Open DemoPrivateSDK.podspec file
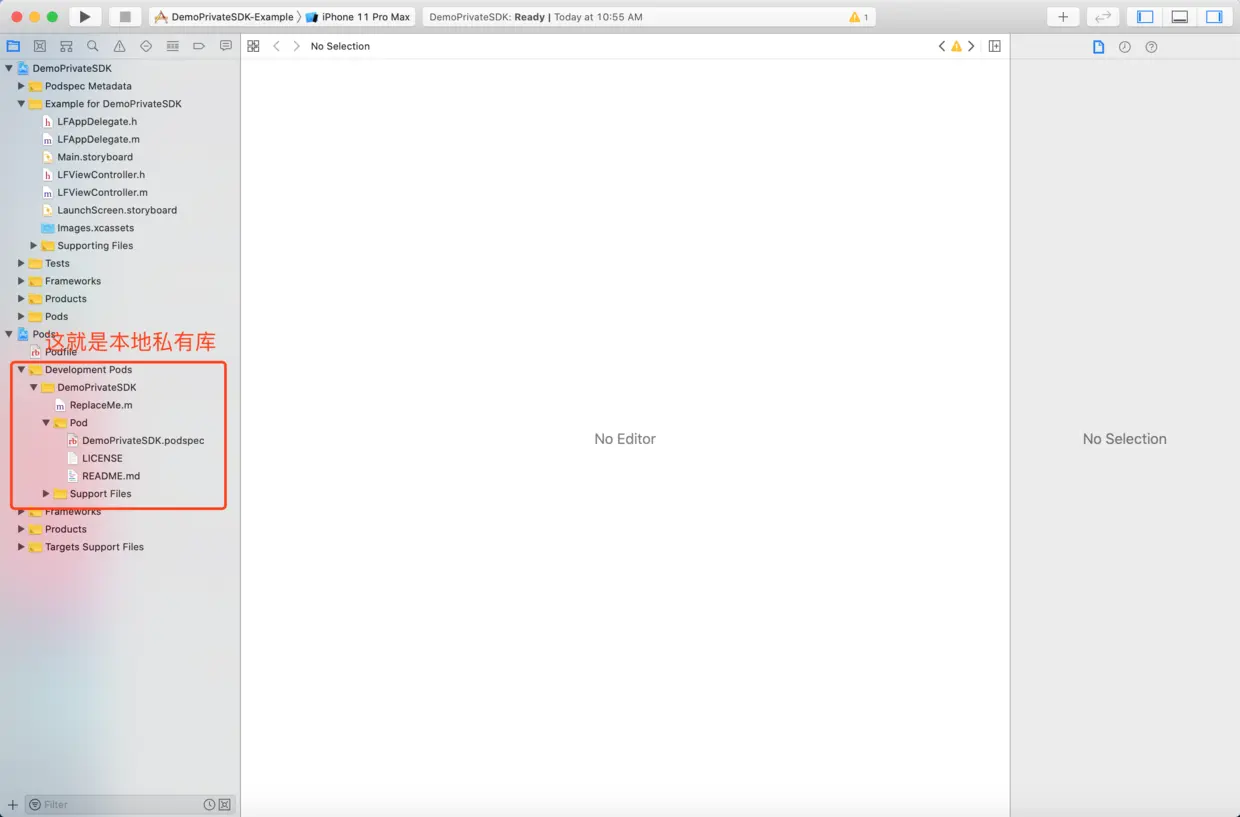 pos(143,440)
